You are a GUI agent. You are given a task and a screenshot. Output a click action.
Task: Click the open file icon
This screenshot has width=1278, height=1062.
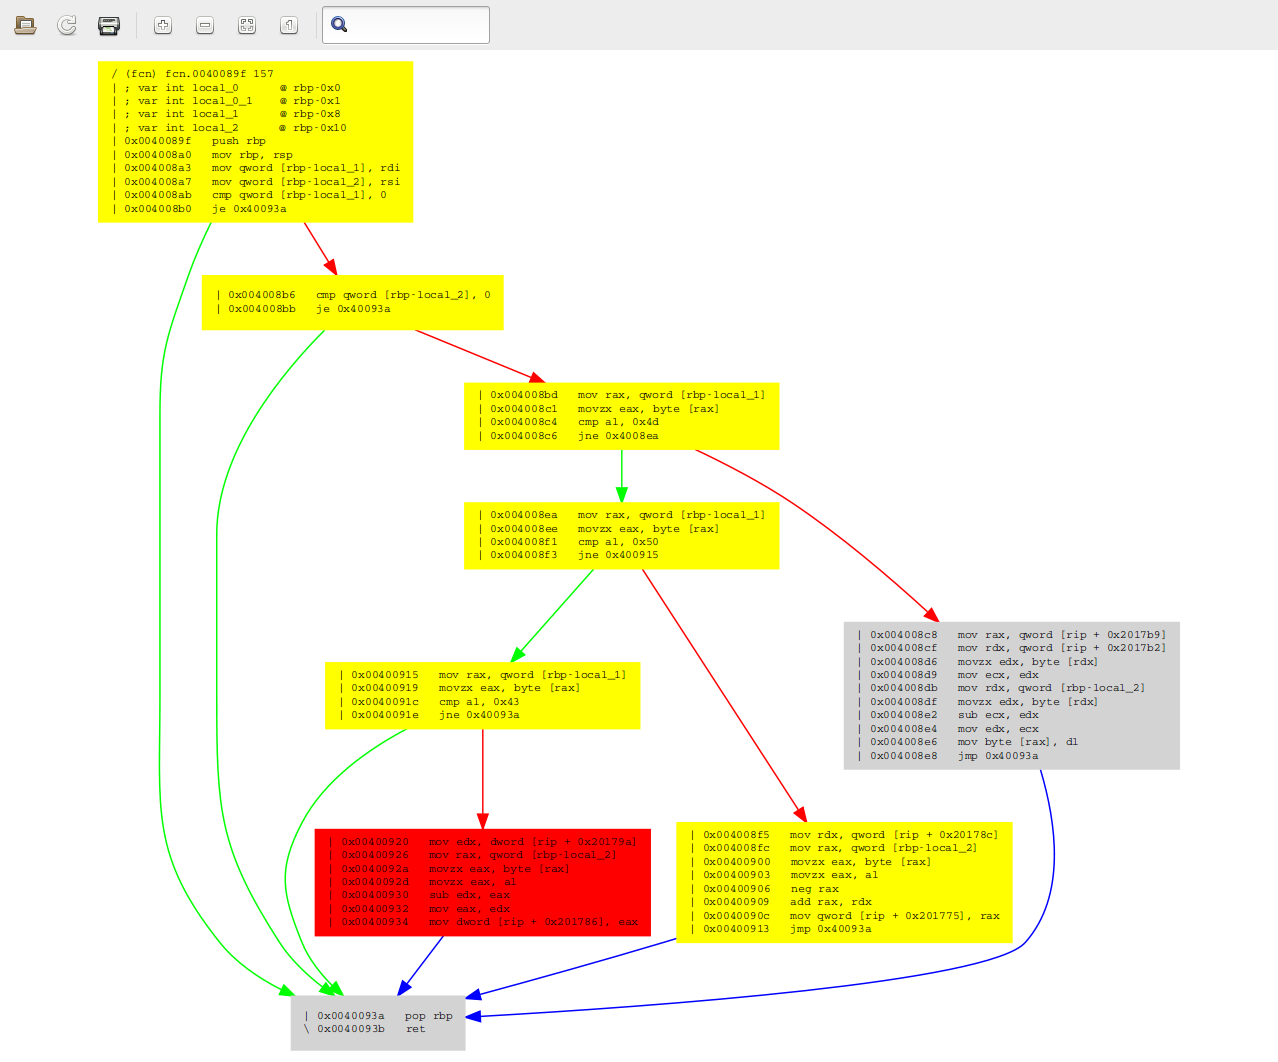coord(25,24)
